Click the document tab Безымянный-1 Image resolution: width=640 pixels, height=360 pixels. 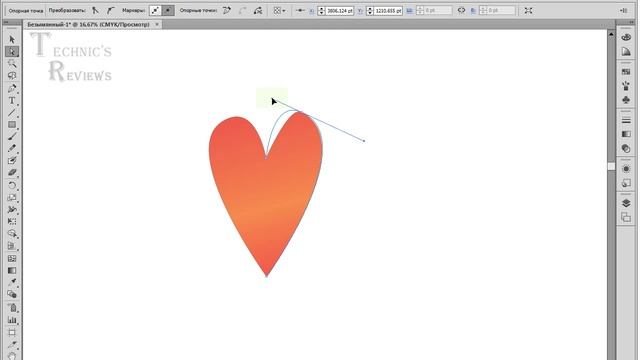(x=88, y=24)
